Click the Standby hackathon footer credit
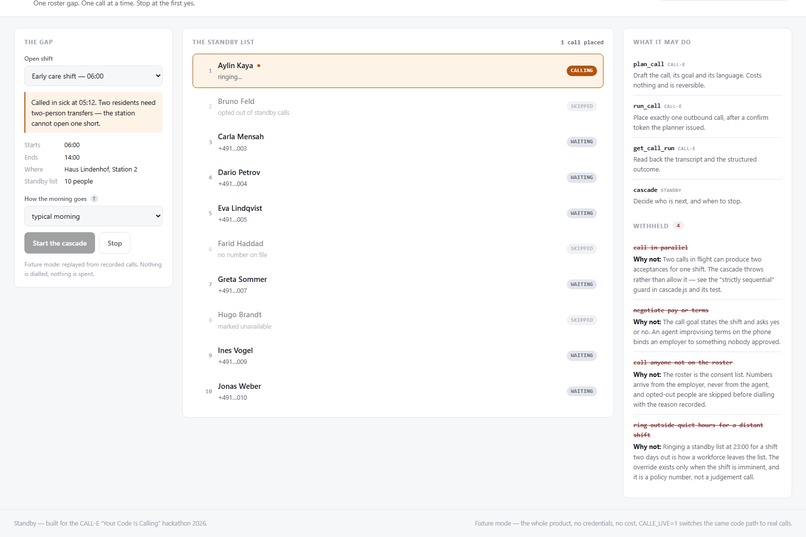This screenshot has height=537, width=806. coord(111,523)
